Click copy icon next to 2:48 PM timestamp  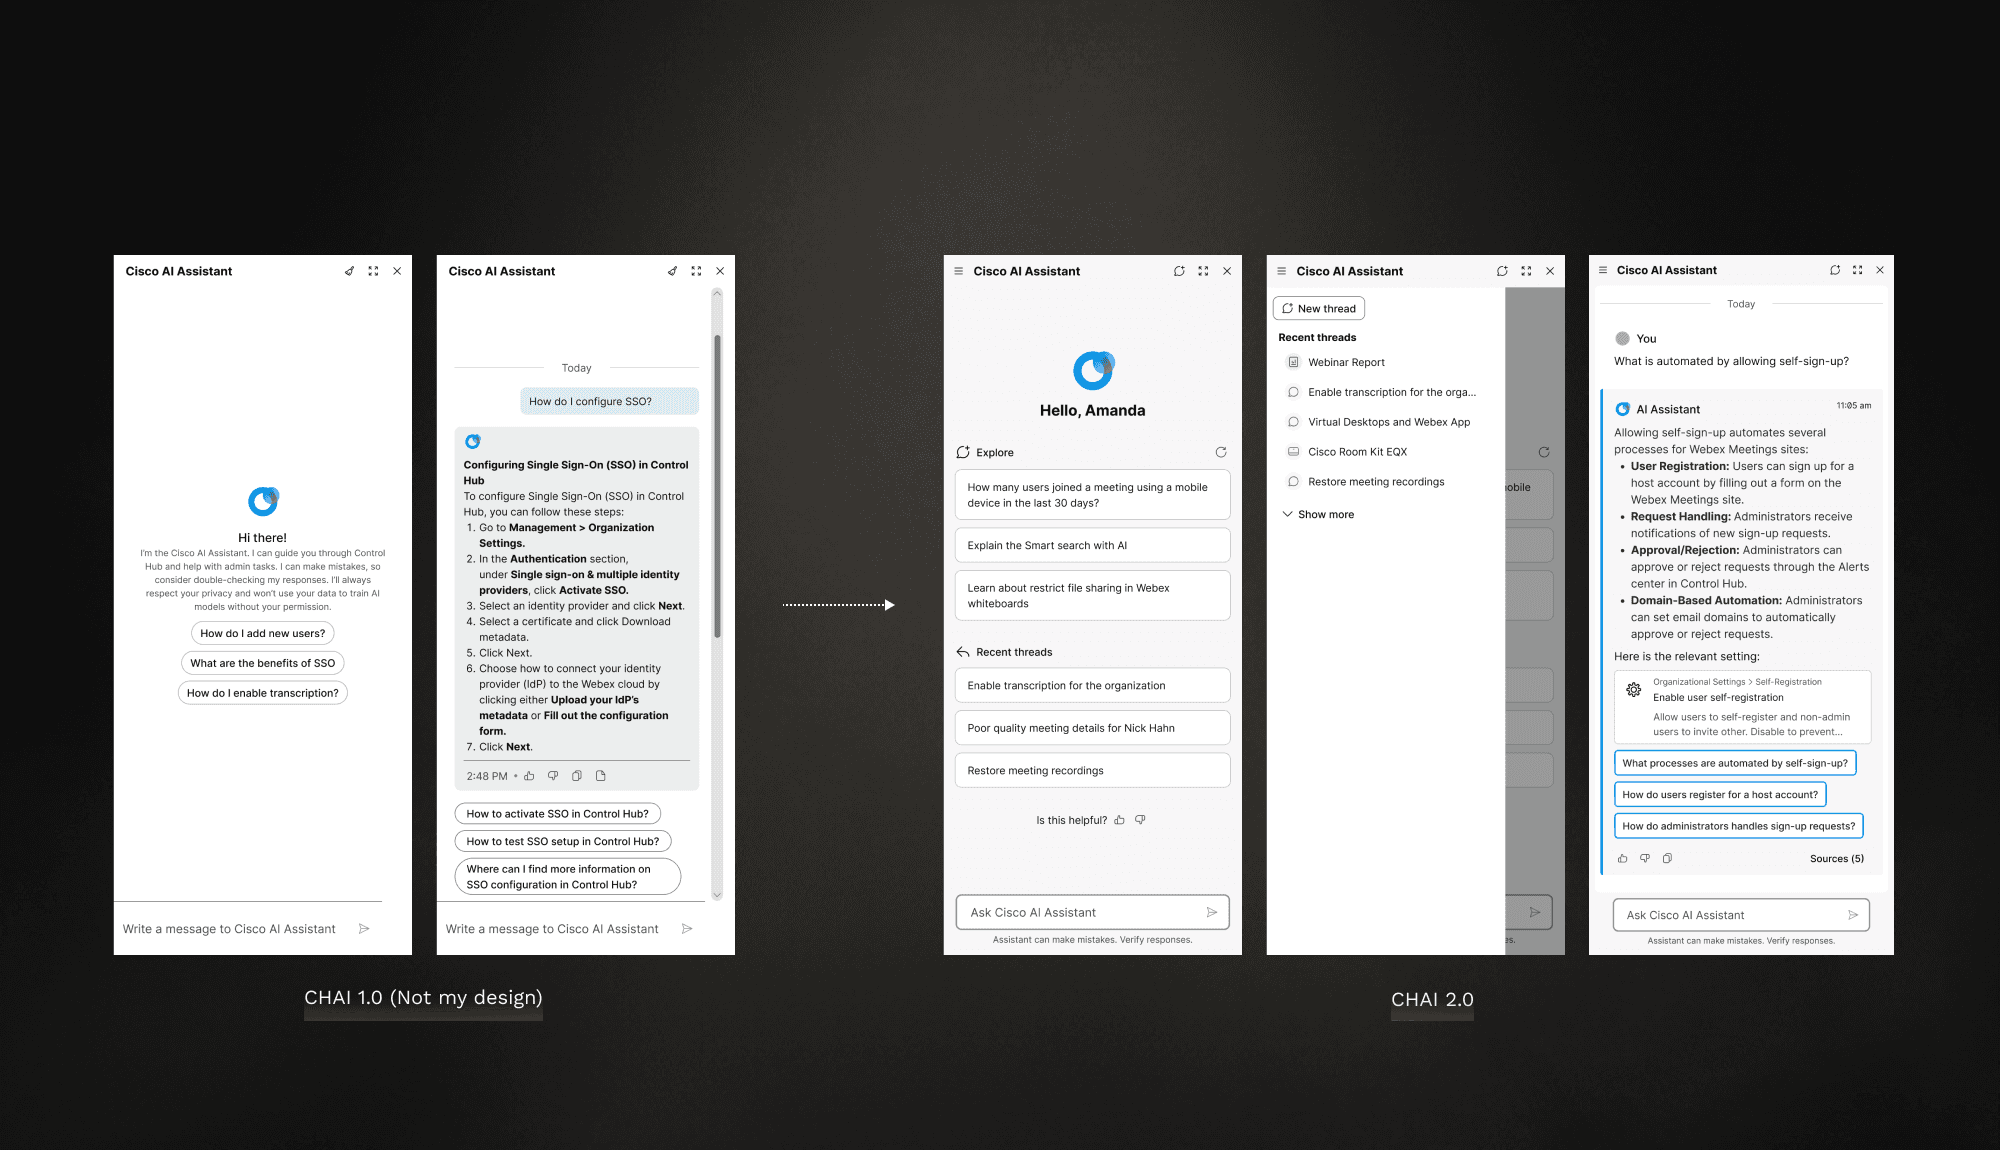577,776
